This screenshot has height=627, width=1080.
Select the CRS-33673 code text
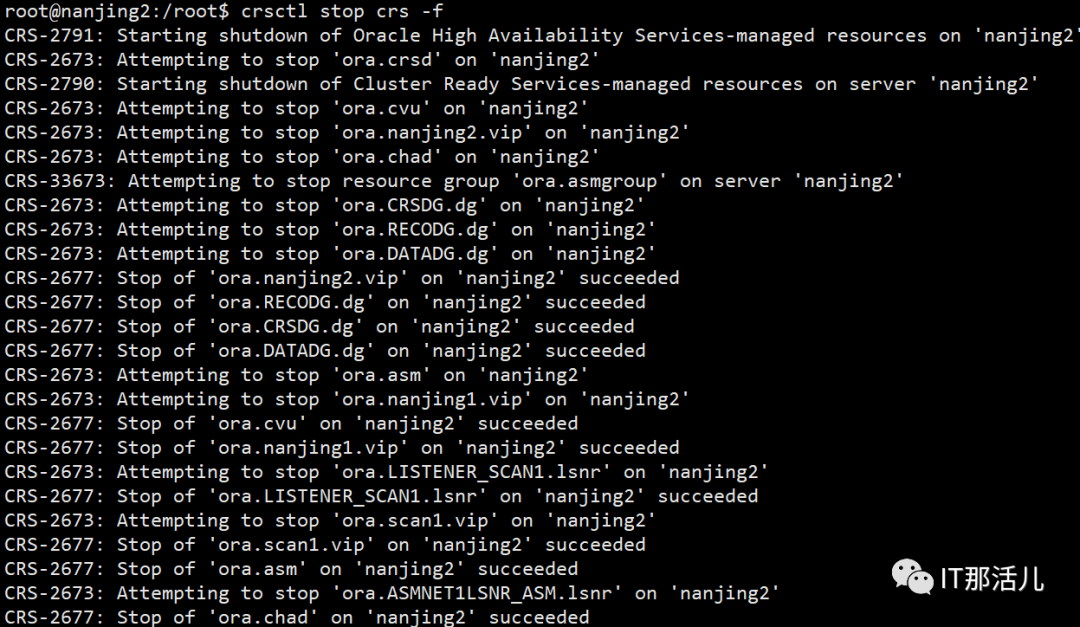60,181
